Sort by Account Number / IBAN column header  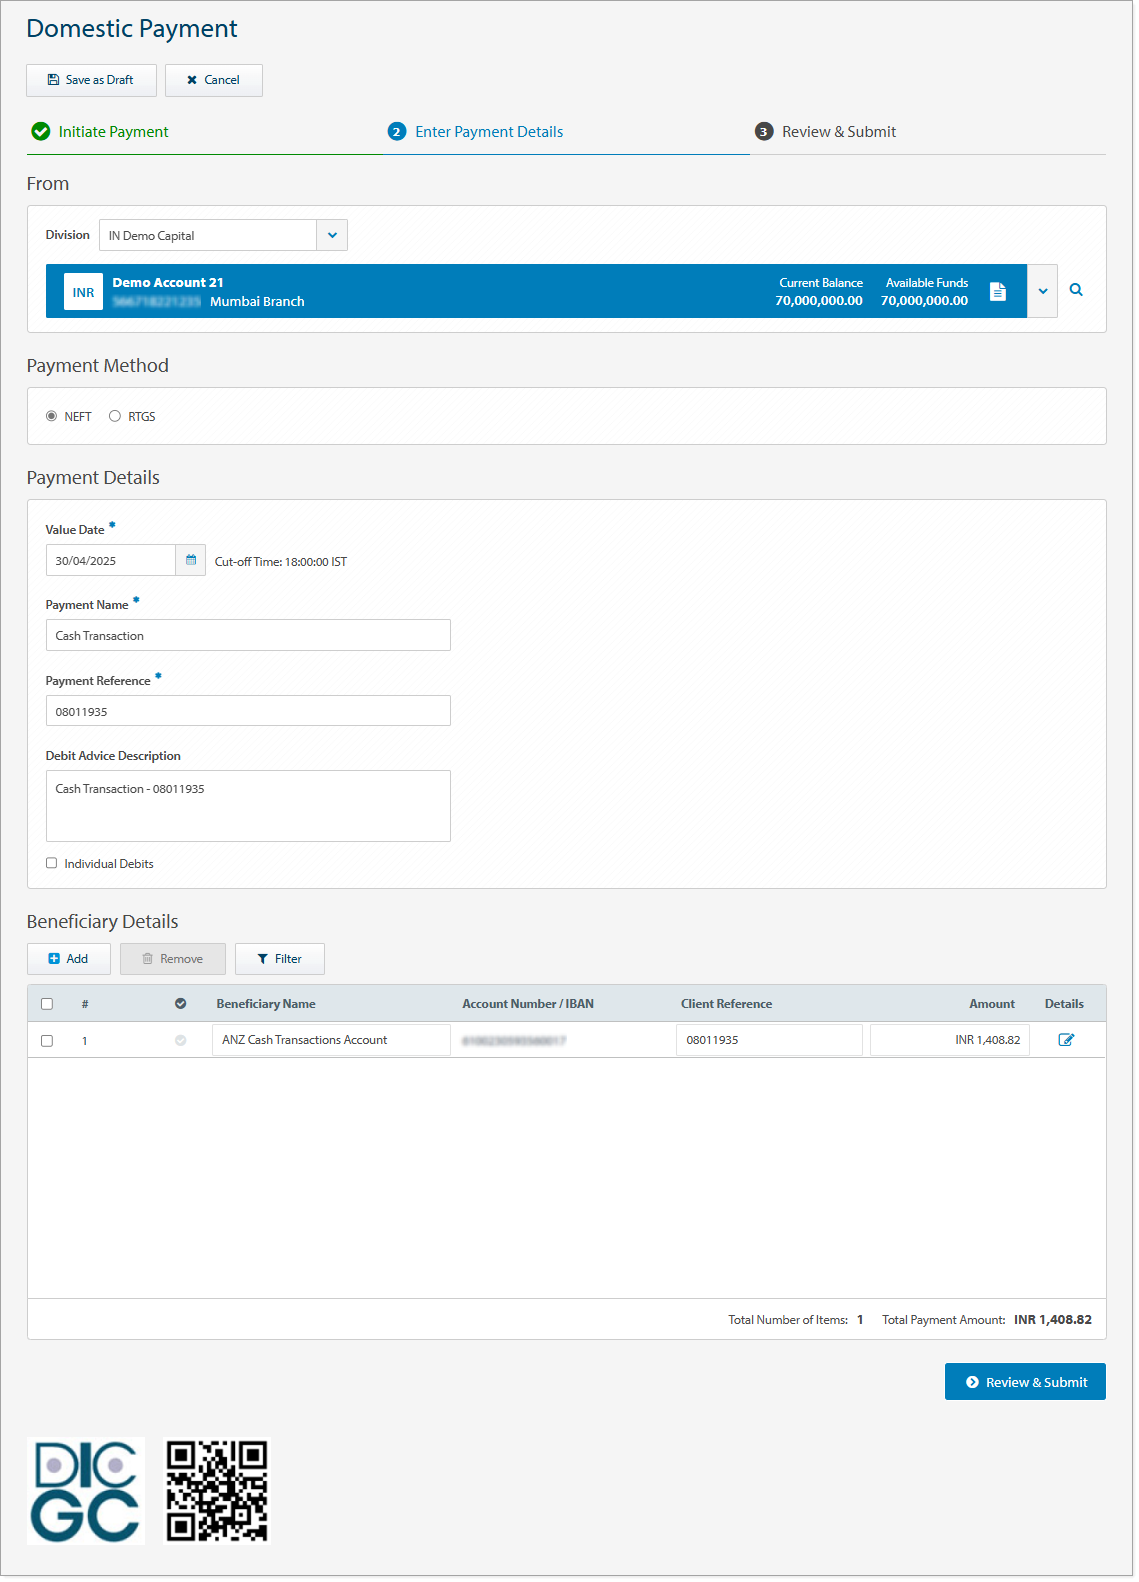pos(528,1004)
